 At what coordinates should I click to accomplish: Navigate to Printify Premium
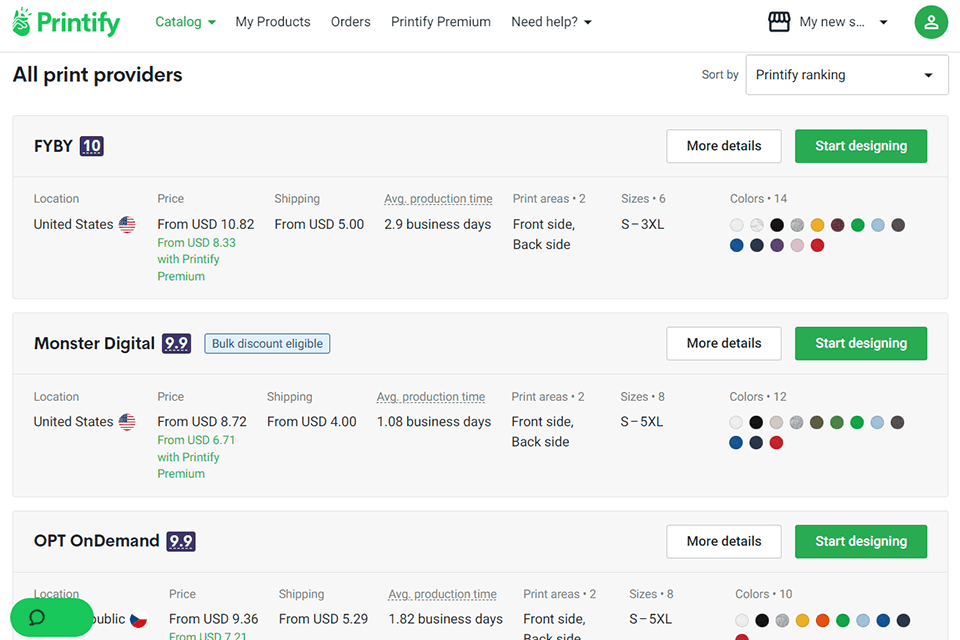441,22
